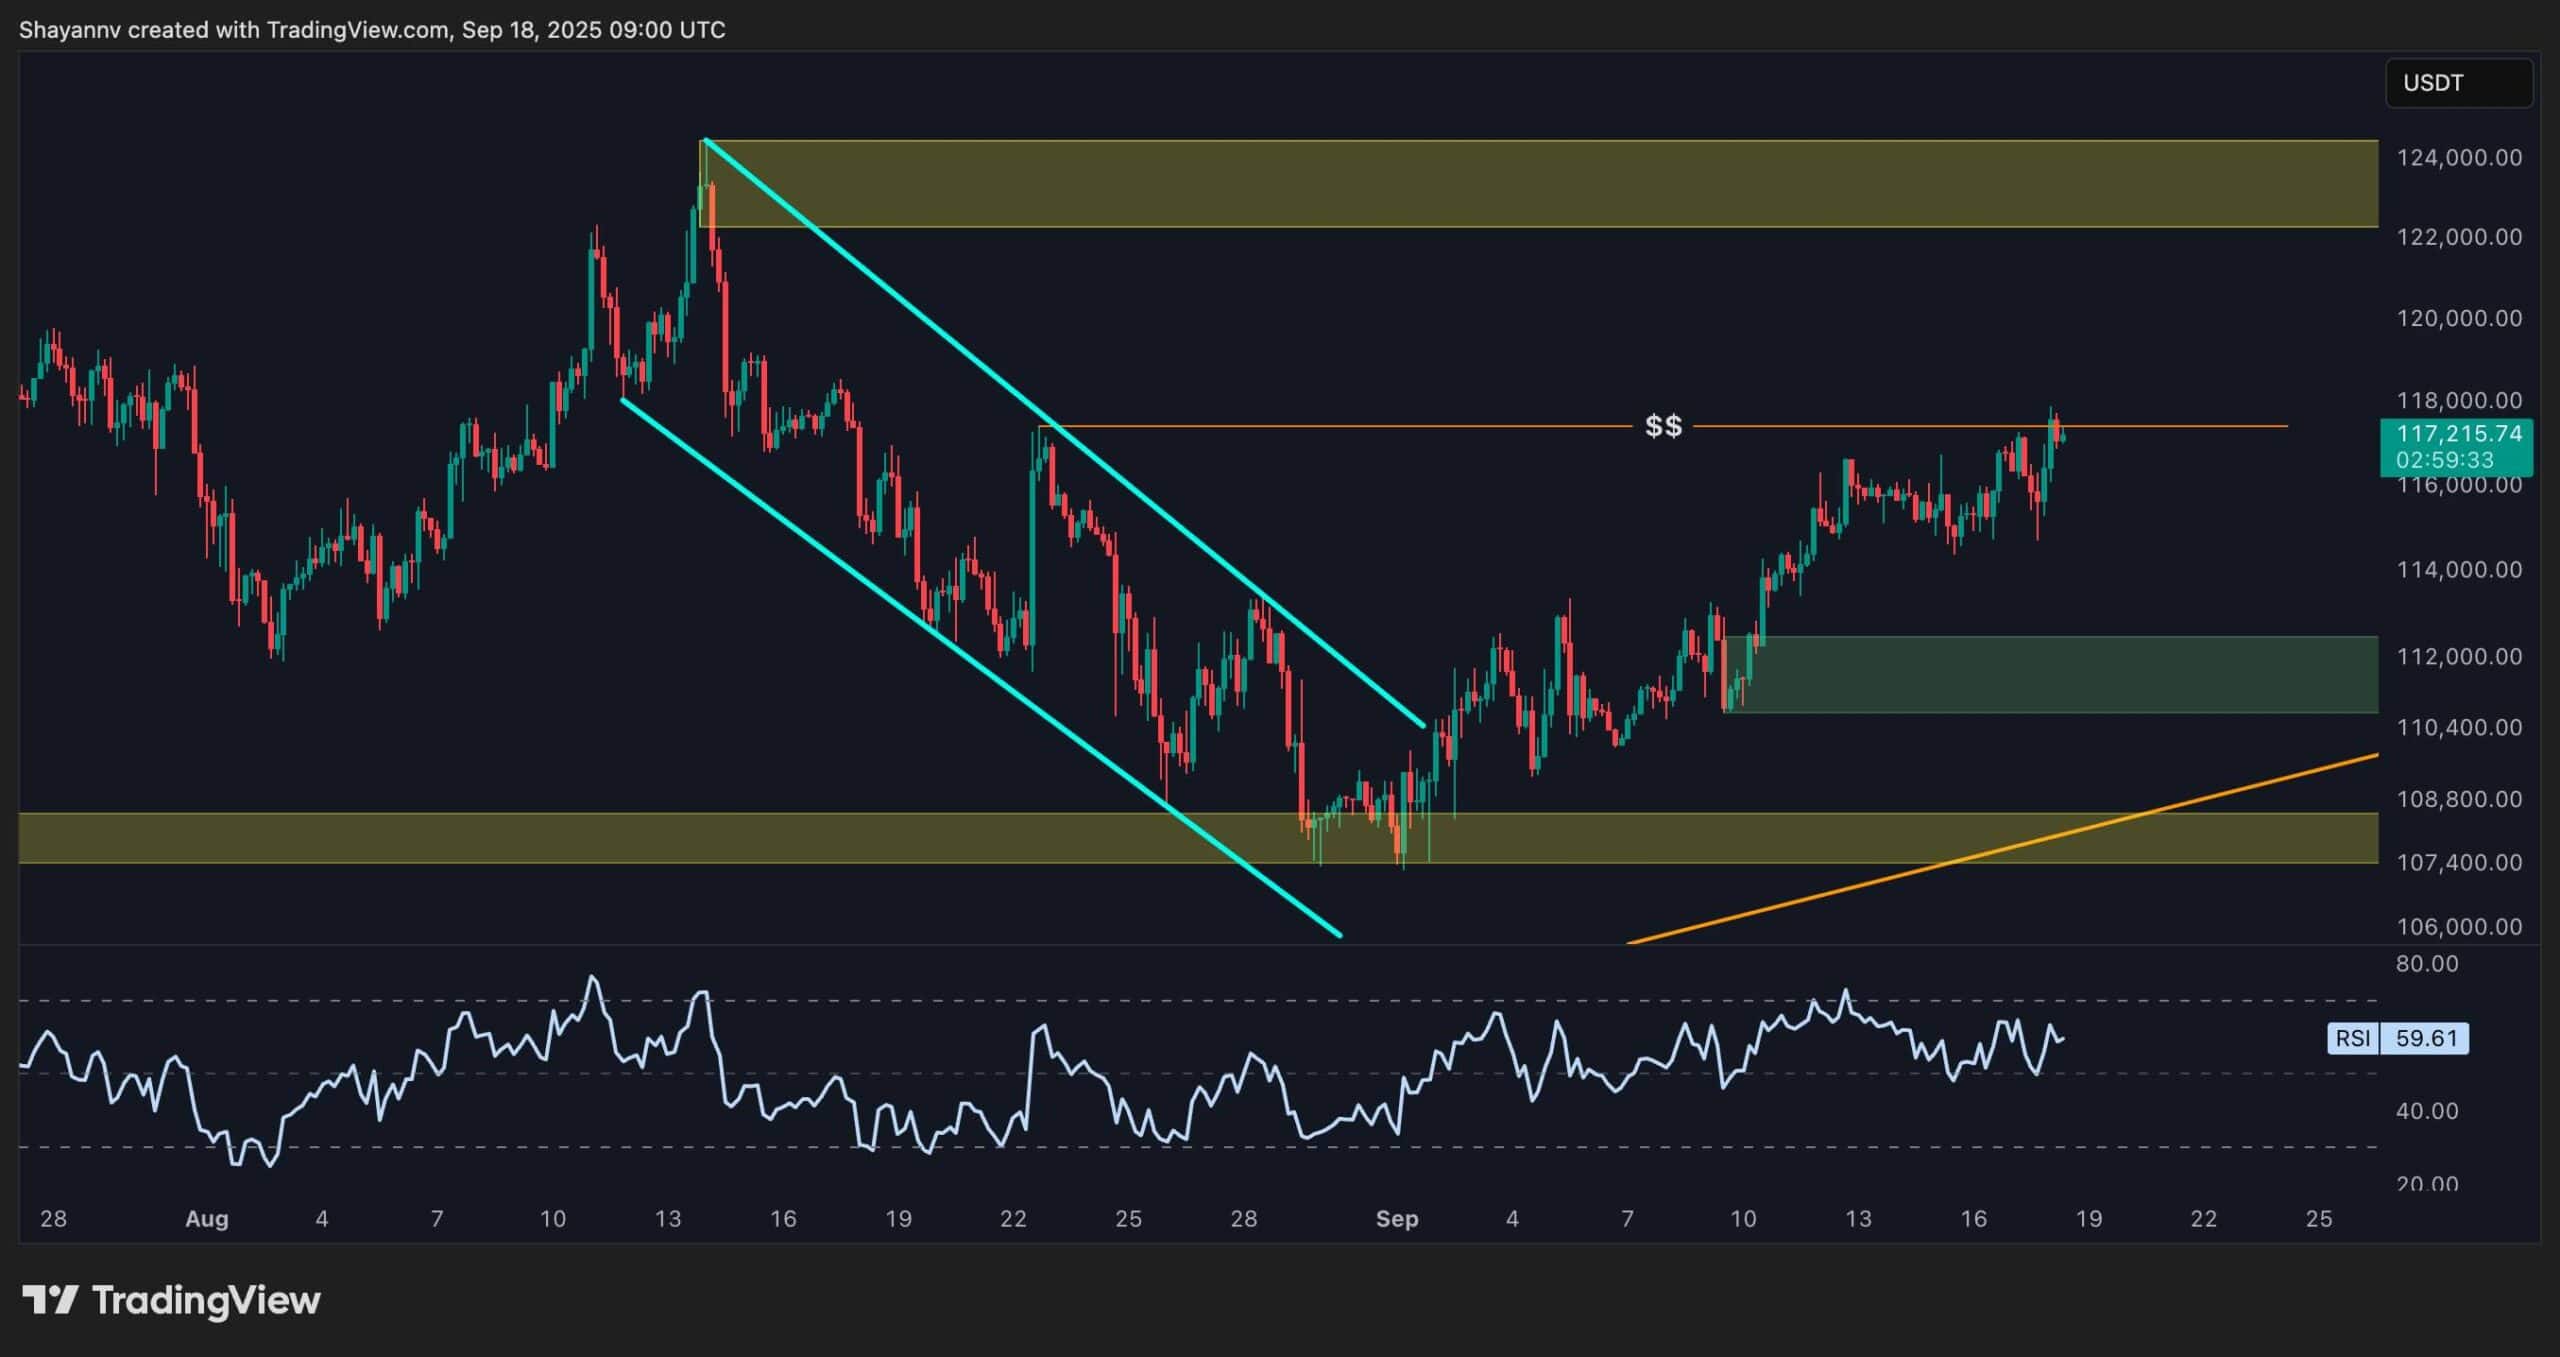Select the $$ liquidity text annotation
Viewport: 2560px width, 1357px height.
click(1663, 427)
